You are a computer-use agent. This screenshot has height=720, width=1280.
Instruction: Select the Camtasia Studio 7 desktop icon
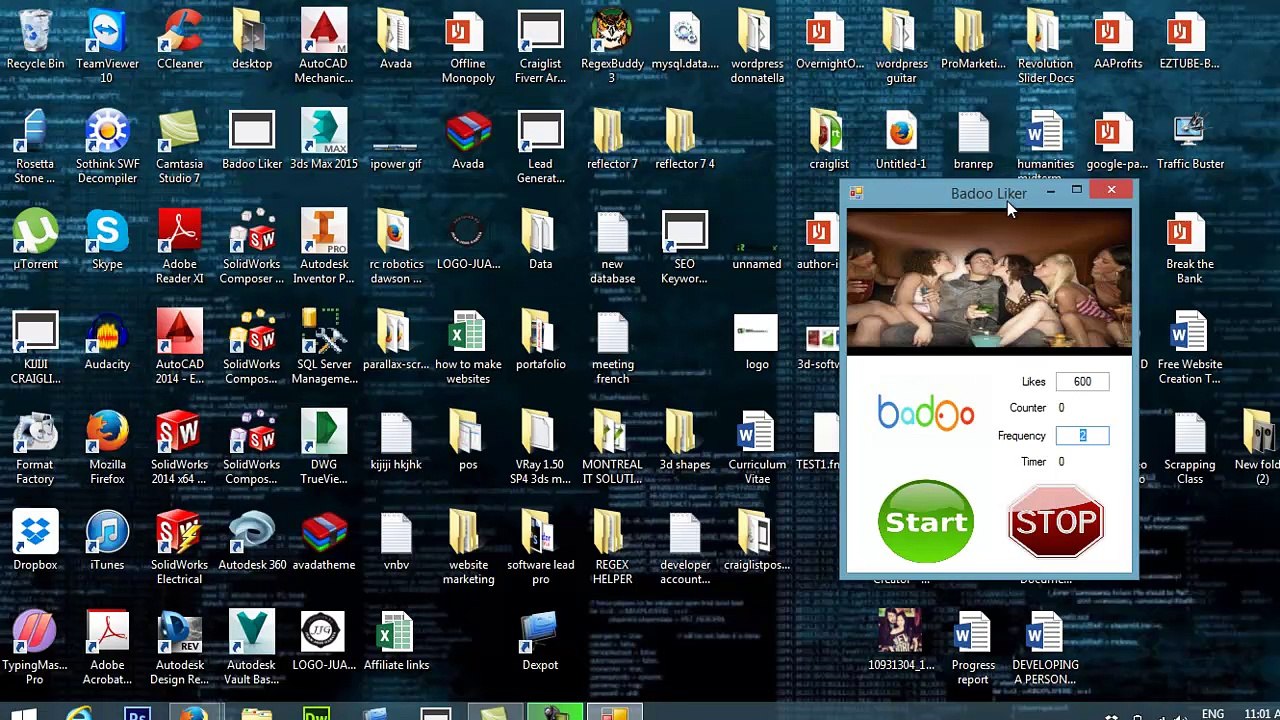179,146
